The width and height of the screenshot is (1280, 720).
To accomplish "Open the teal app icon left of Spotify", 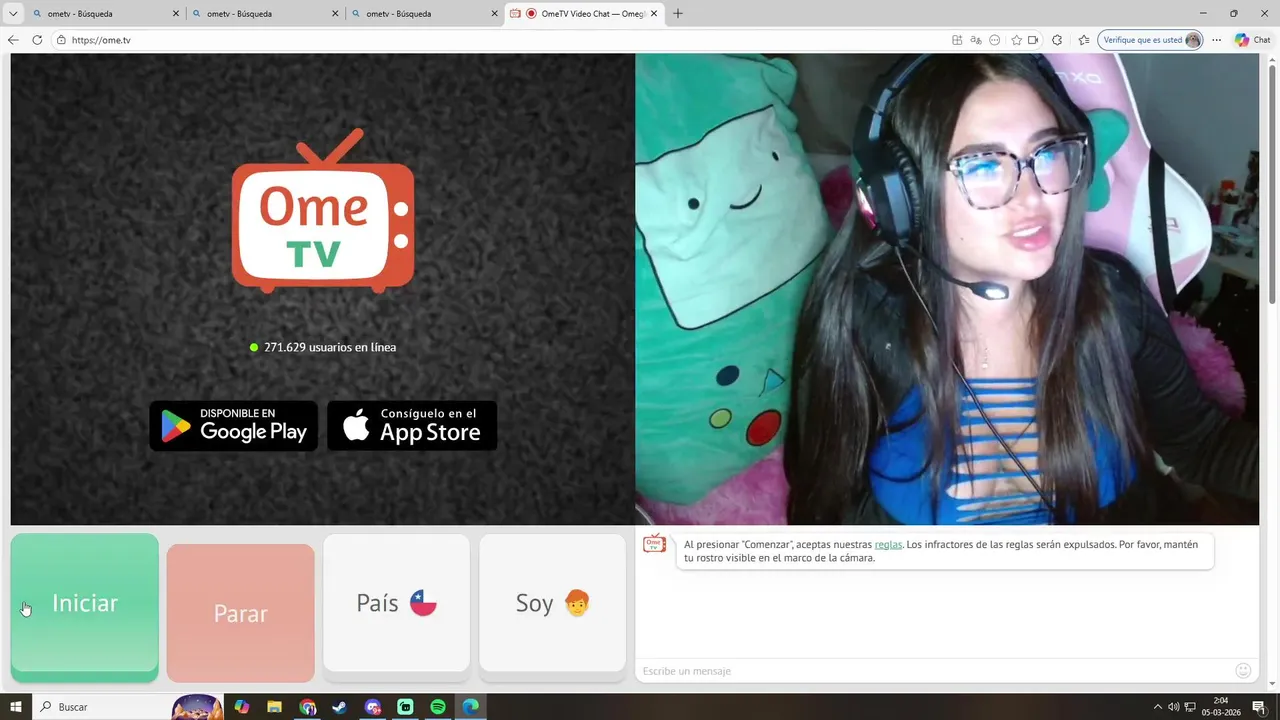I will click(x=405, y=707).
